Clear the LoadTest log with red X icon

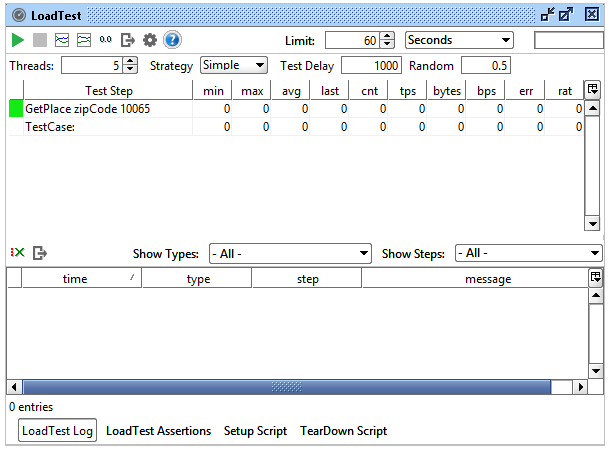[17, 253]
